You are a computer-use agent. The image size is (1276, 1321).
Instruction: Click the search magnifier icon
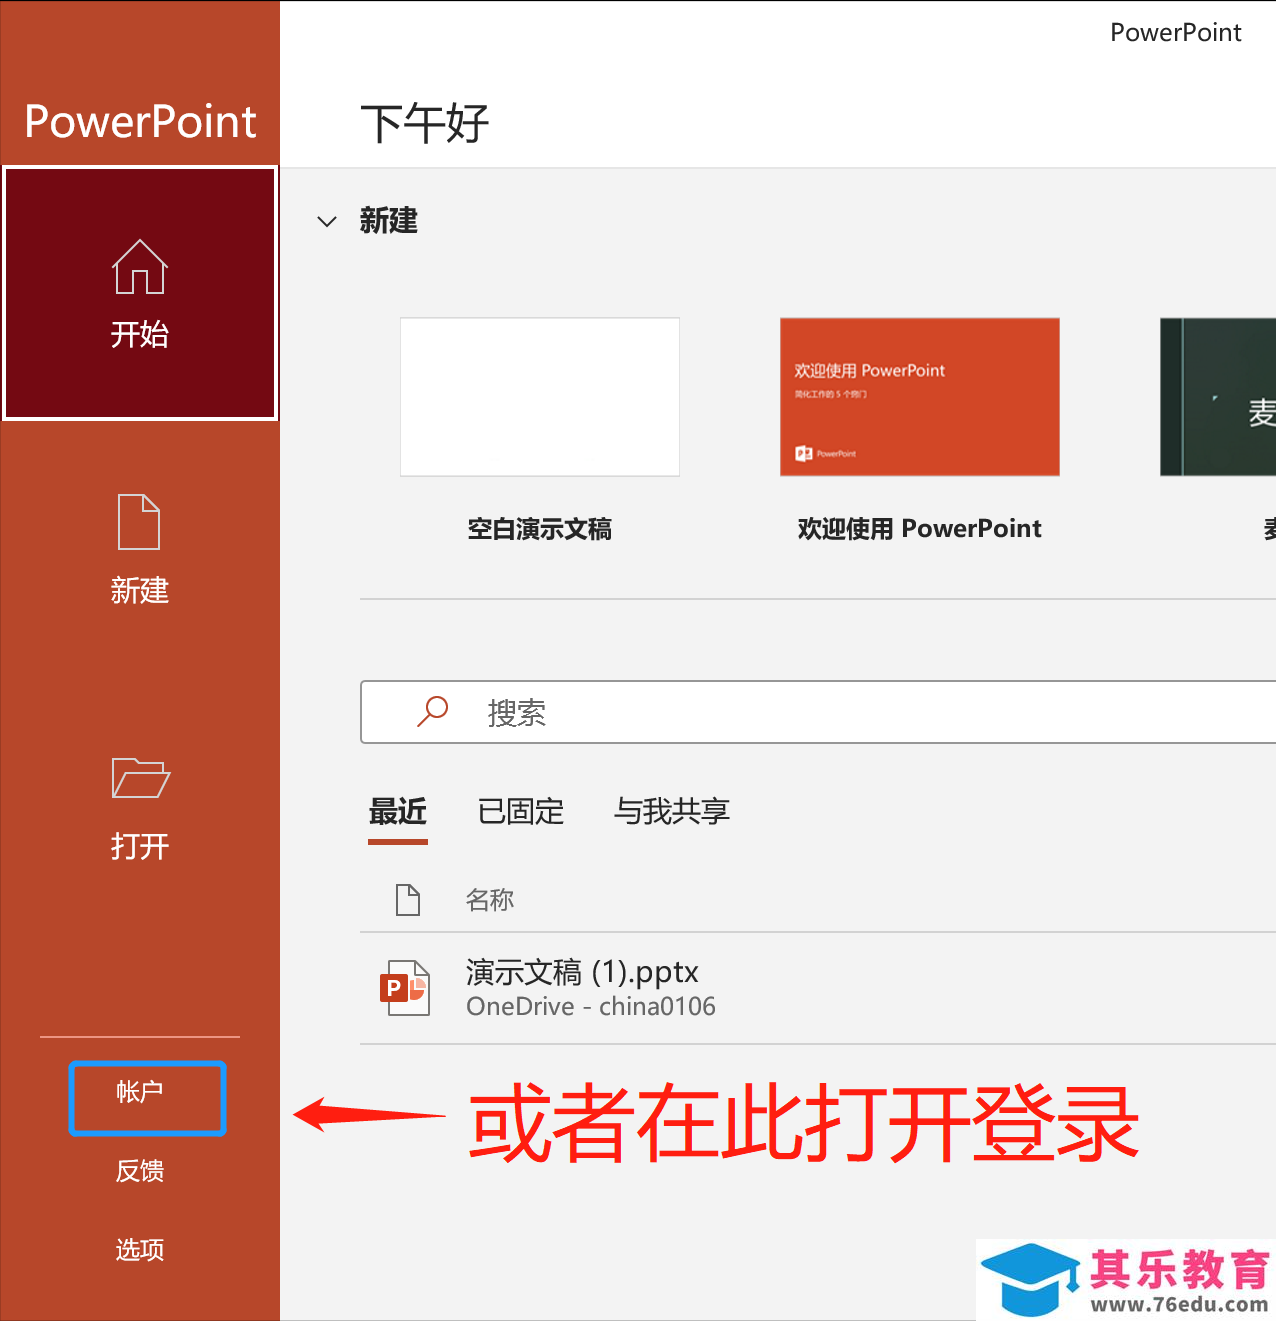click(x=432, y=711)
